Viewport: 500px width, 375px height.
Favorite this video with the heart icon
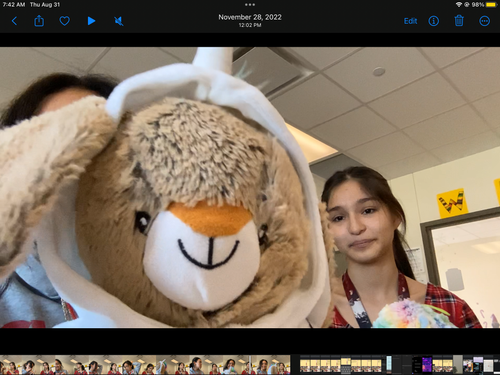click(64, 21)
